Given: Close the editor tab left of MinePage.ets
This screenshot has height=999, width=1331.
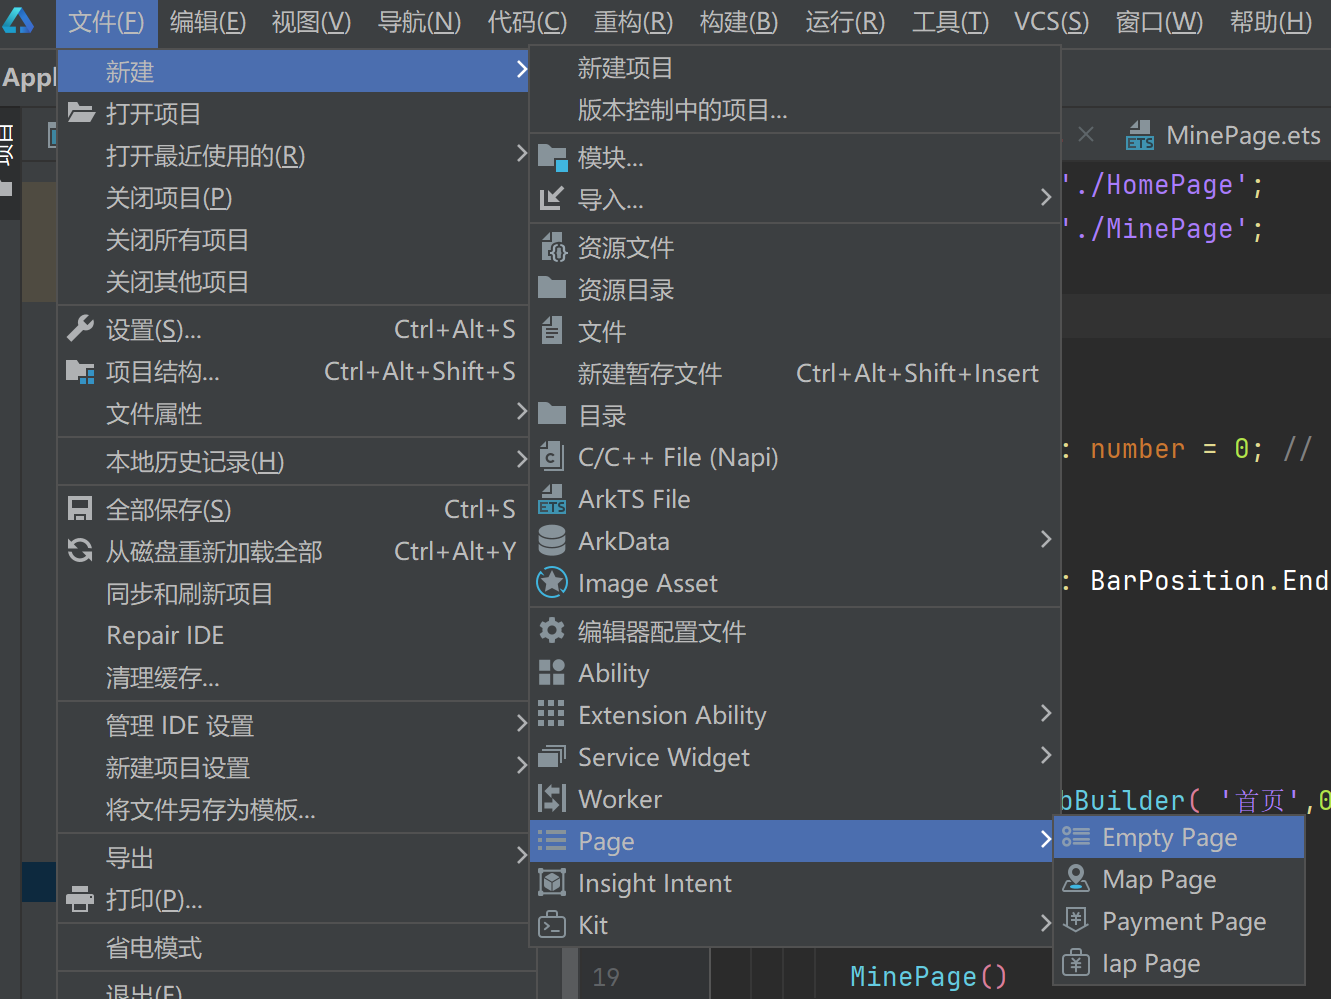Looking at the screenshot, I should pos(1086,134).
